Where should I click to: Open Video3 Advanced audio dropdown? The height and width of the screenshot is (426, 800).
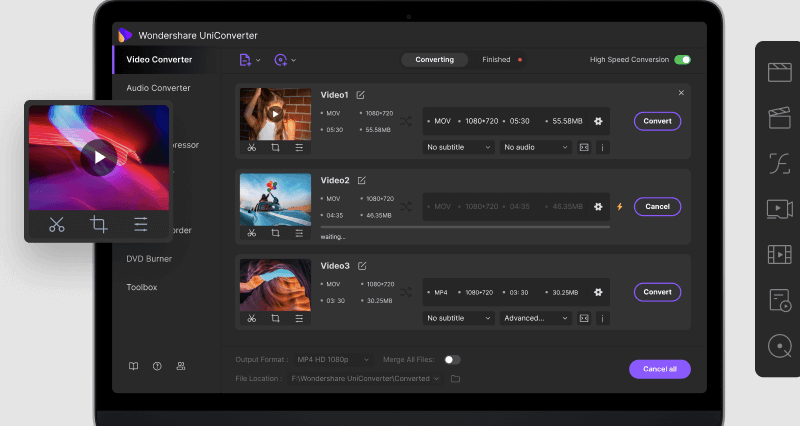(535, 318)
